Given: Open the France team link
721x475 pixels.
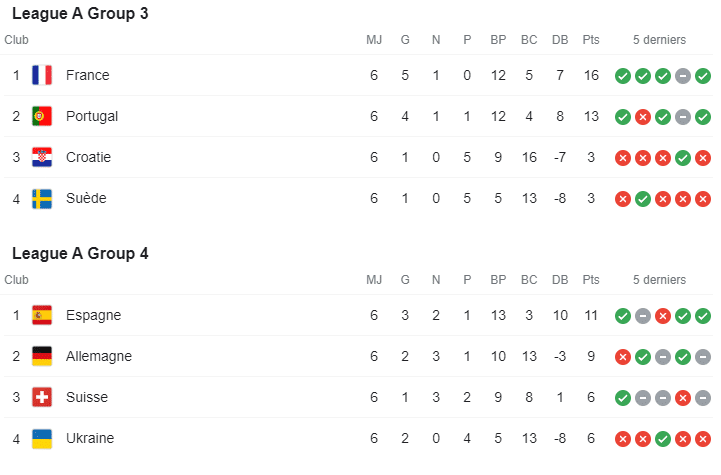Looking at the screenshot, I should (x=87, y=75).
